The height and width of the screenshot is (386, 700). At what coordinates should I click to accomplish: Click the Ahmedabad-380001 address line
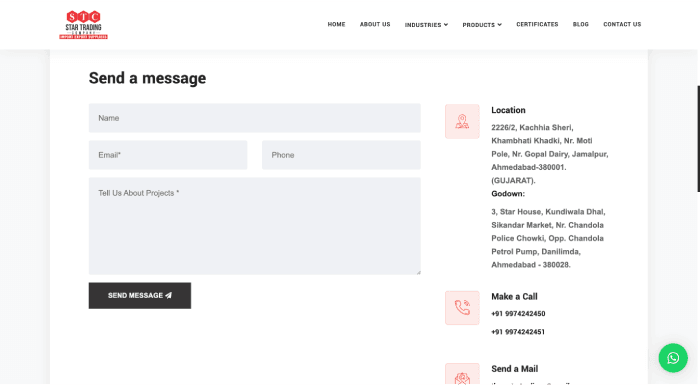(x=529, y=167)
